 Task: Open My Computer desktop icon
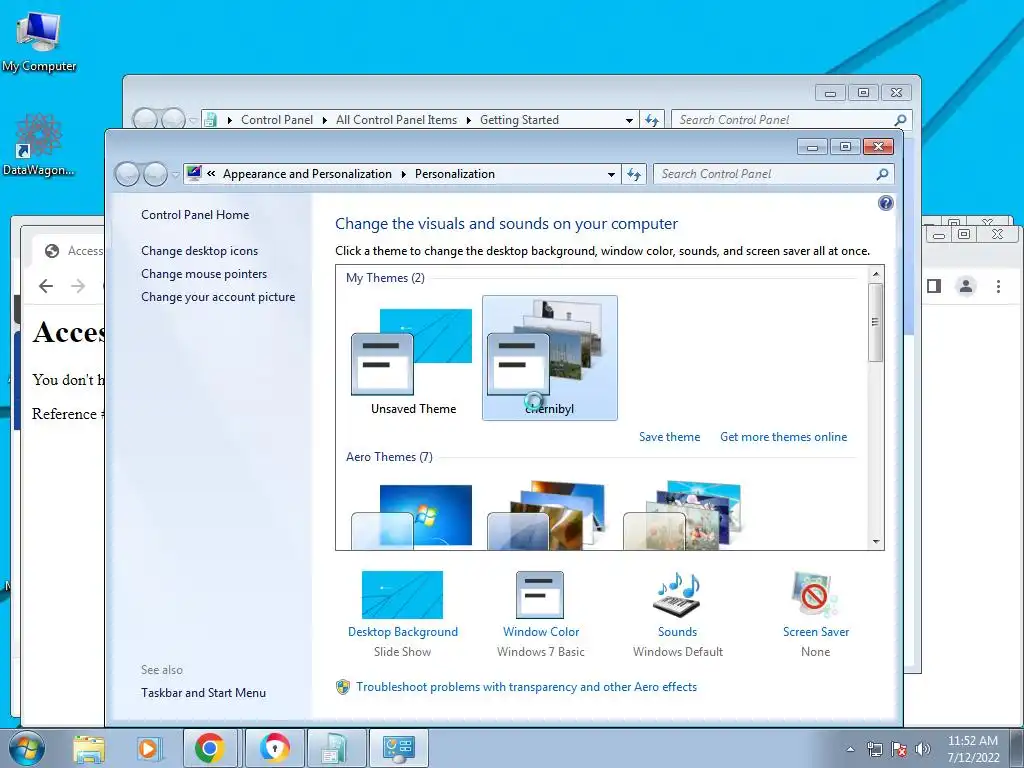click(39, 41)
